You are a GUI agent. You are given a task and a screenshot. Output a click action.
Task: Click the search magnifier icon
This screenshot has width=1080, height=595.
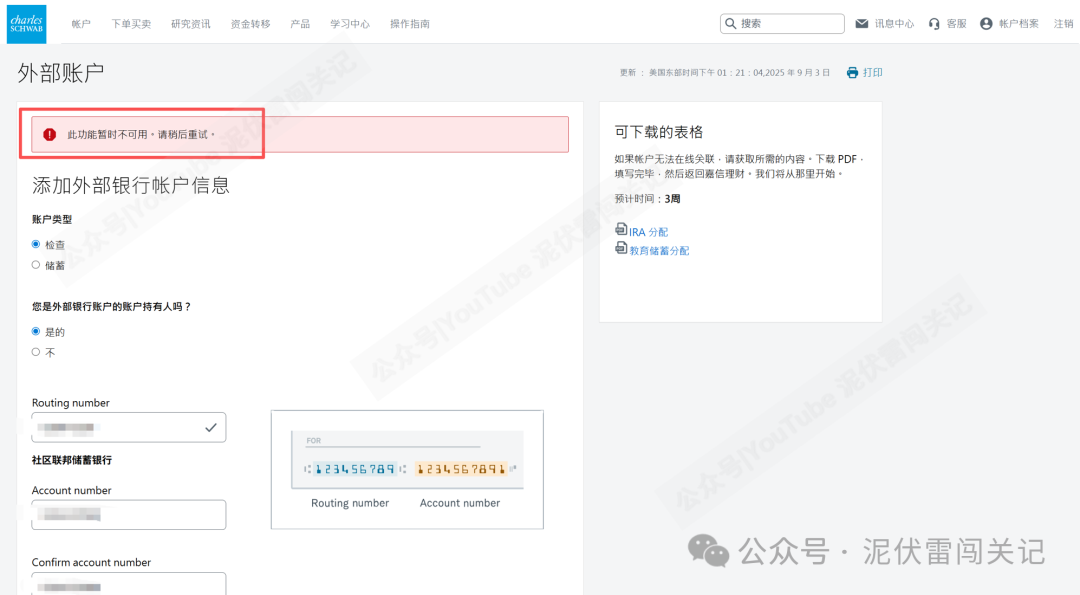point(731,22)
